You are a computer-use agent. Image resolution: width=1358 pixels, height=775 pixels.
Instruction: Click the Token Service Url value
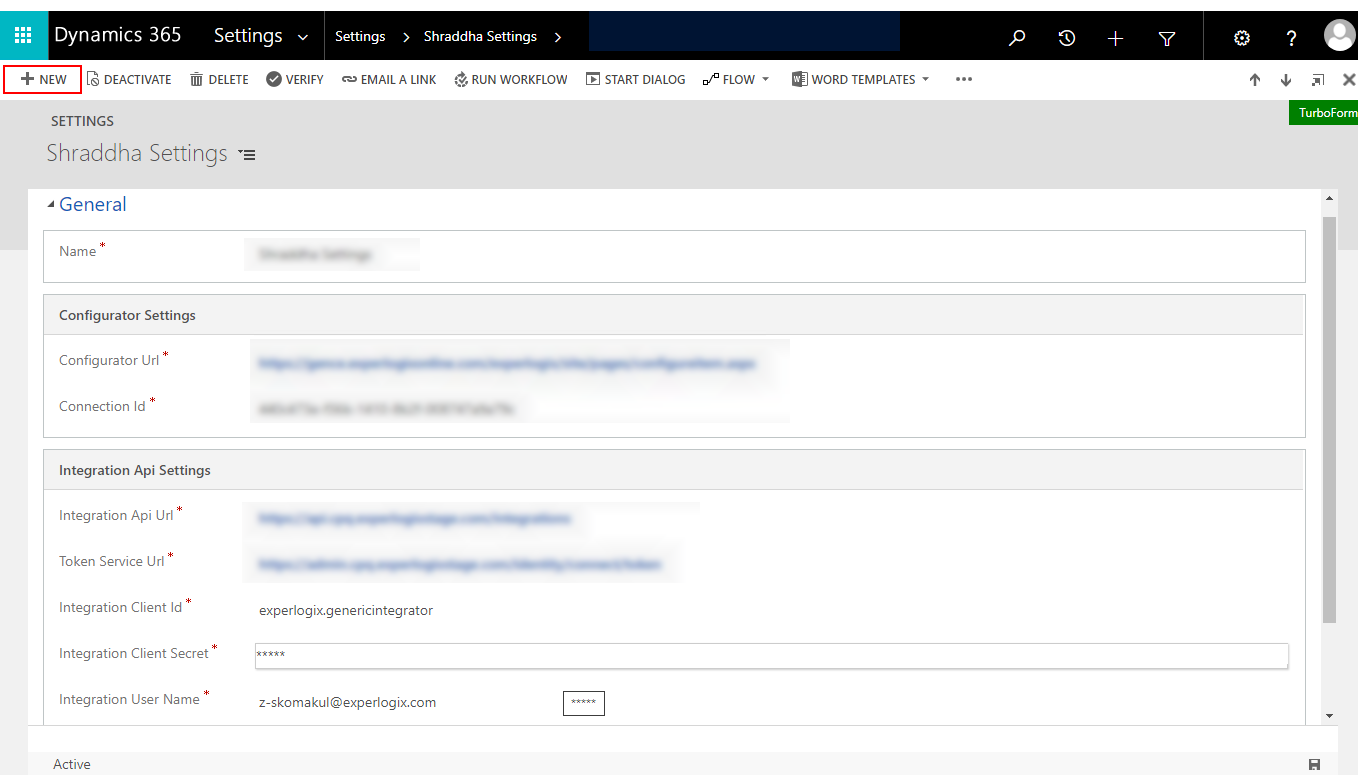tap(460, 564)
